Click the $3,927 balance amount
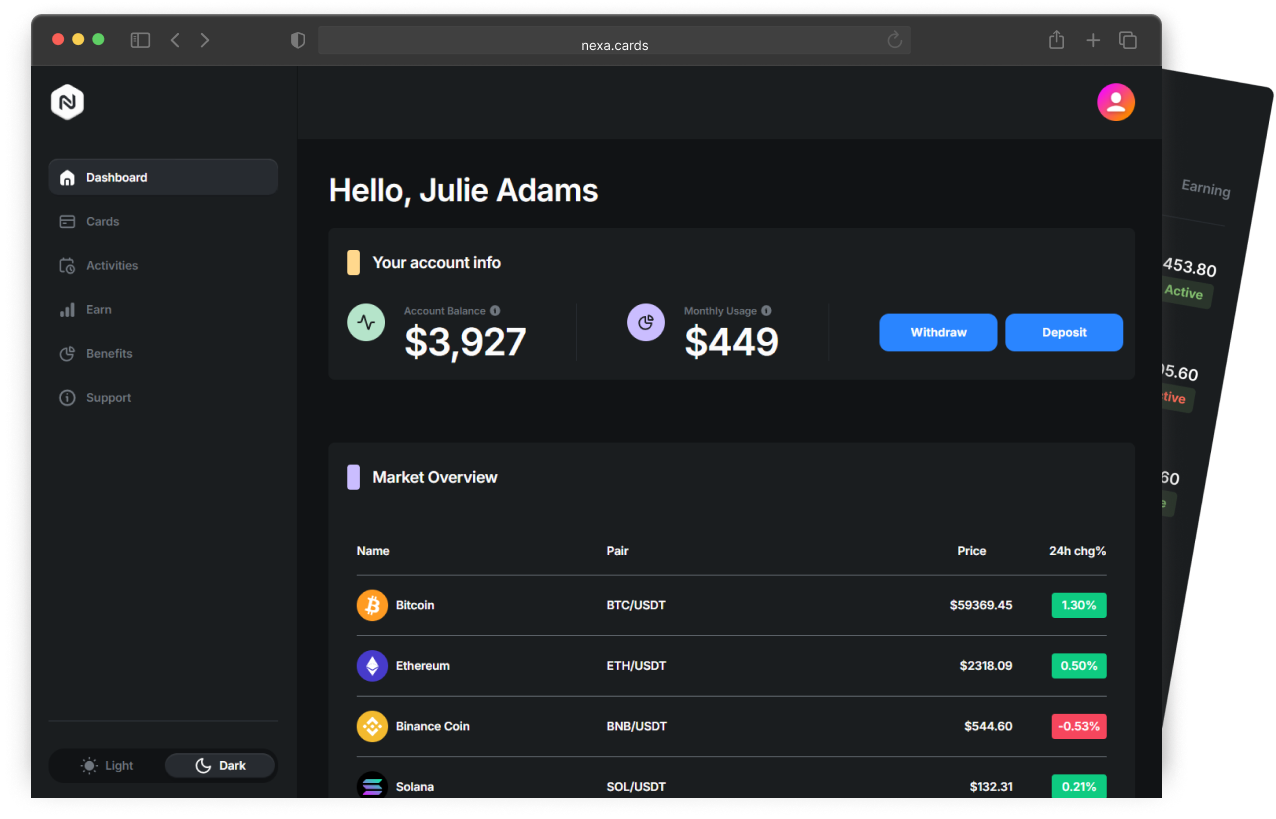Image resolution: width=1276 pixels, height=819 pixels. pos(465,342)
